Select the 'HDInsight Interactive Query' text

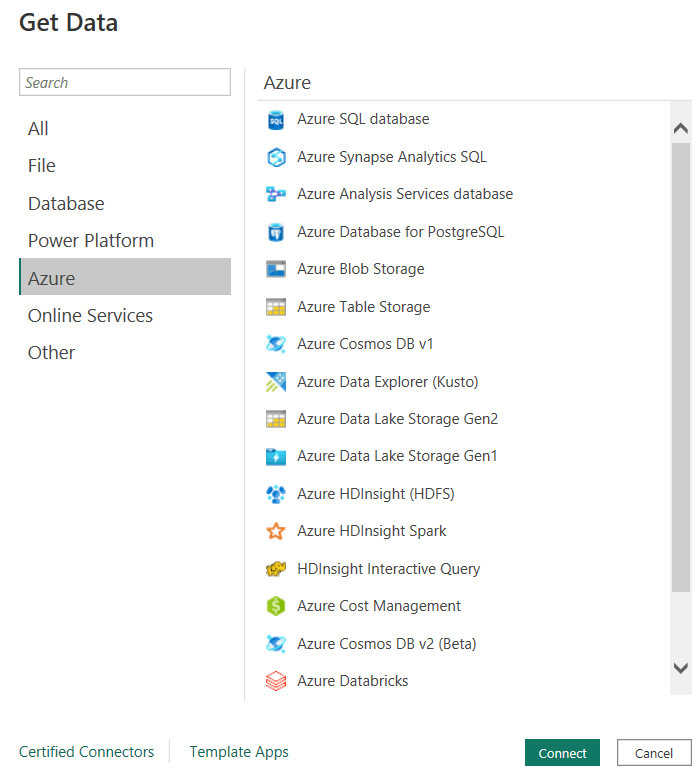pyautogui.click(x=389, y=569)
